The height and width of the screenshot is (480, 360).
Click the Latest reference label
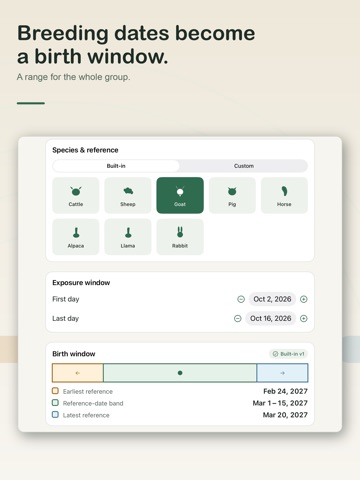point(86,415)
